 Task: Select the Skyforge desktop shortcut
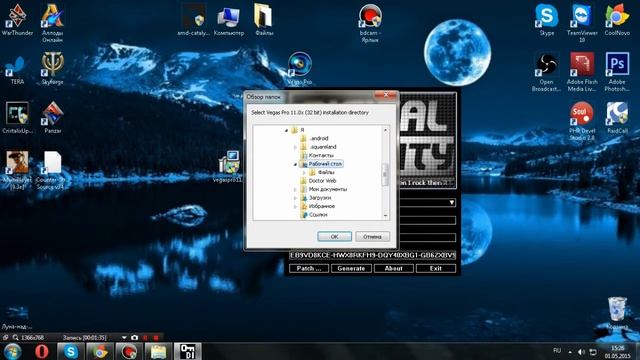coord(52,69)
